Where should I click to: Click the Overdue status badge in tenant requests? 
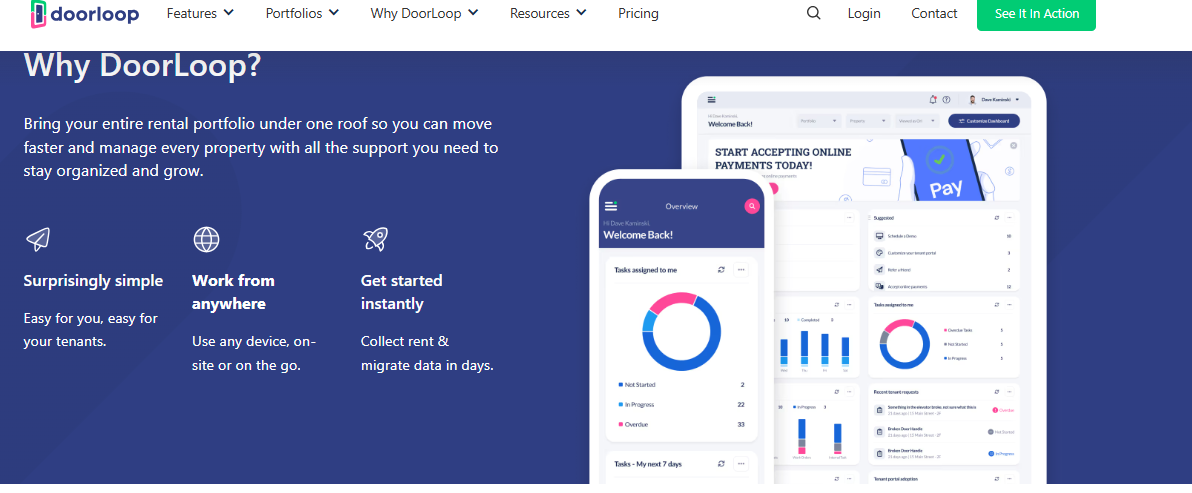coord(1003,409)
